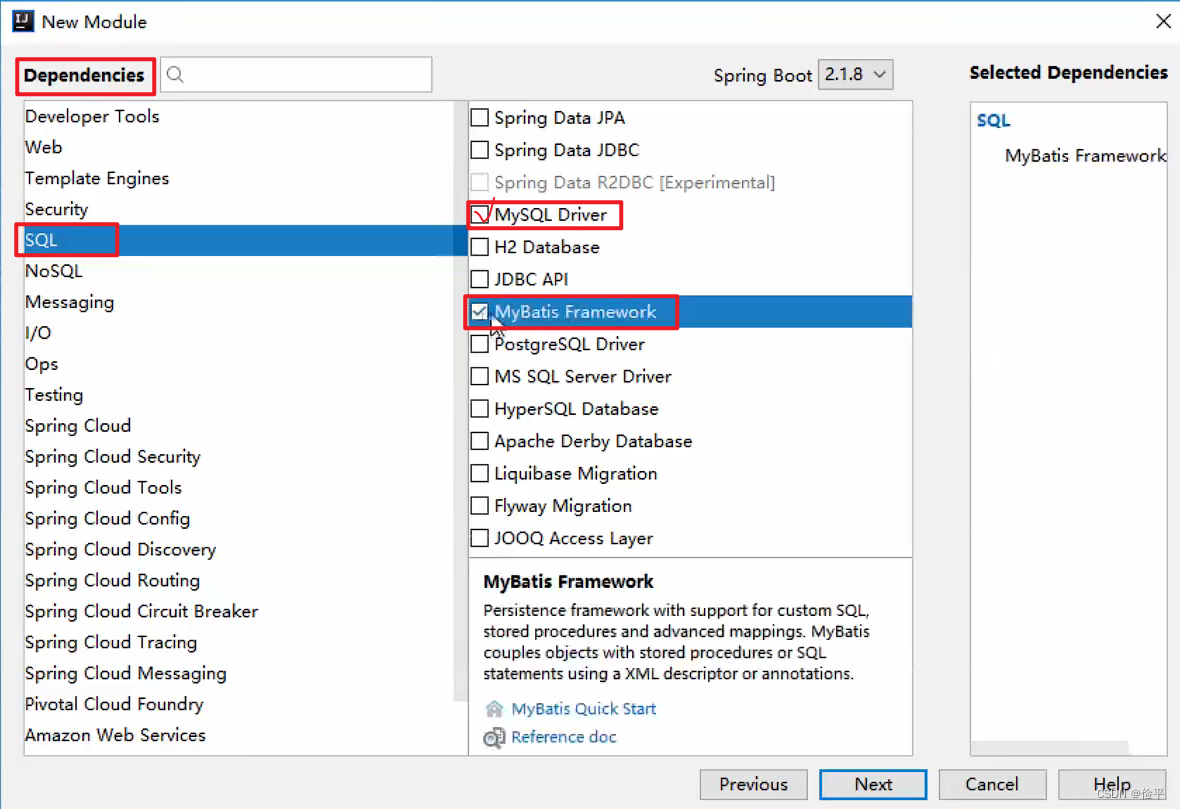Check the H2 Database checkbox

[x=479, y=247]
